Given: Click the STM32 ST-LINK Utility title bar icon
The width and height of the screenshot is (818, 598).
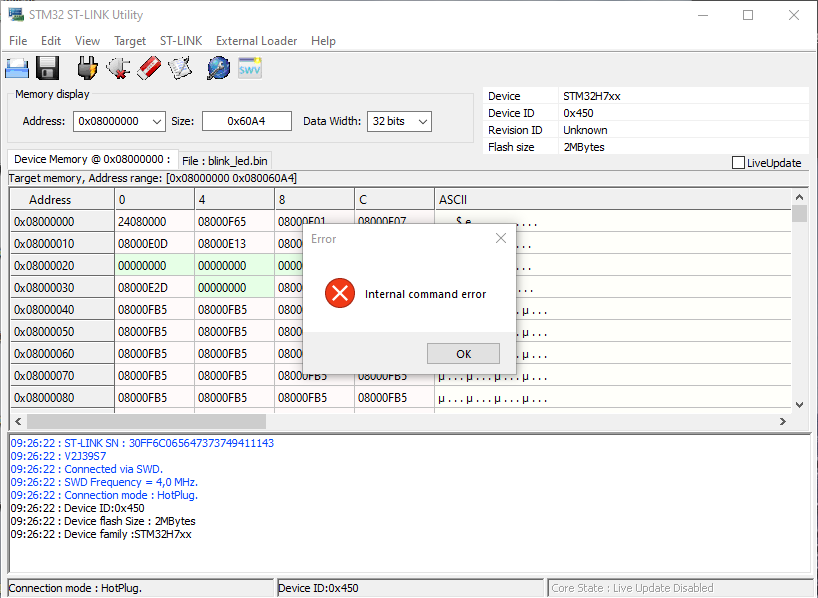Looking at the screenshot, I should pyautogui.click(x=16, y=14).
